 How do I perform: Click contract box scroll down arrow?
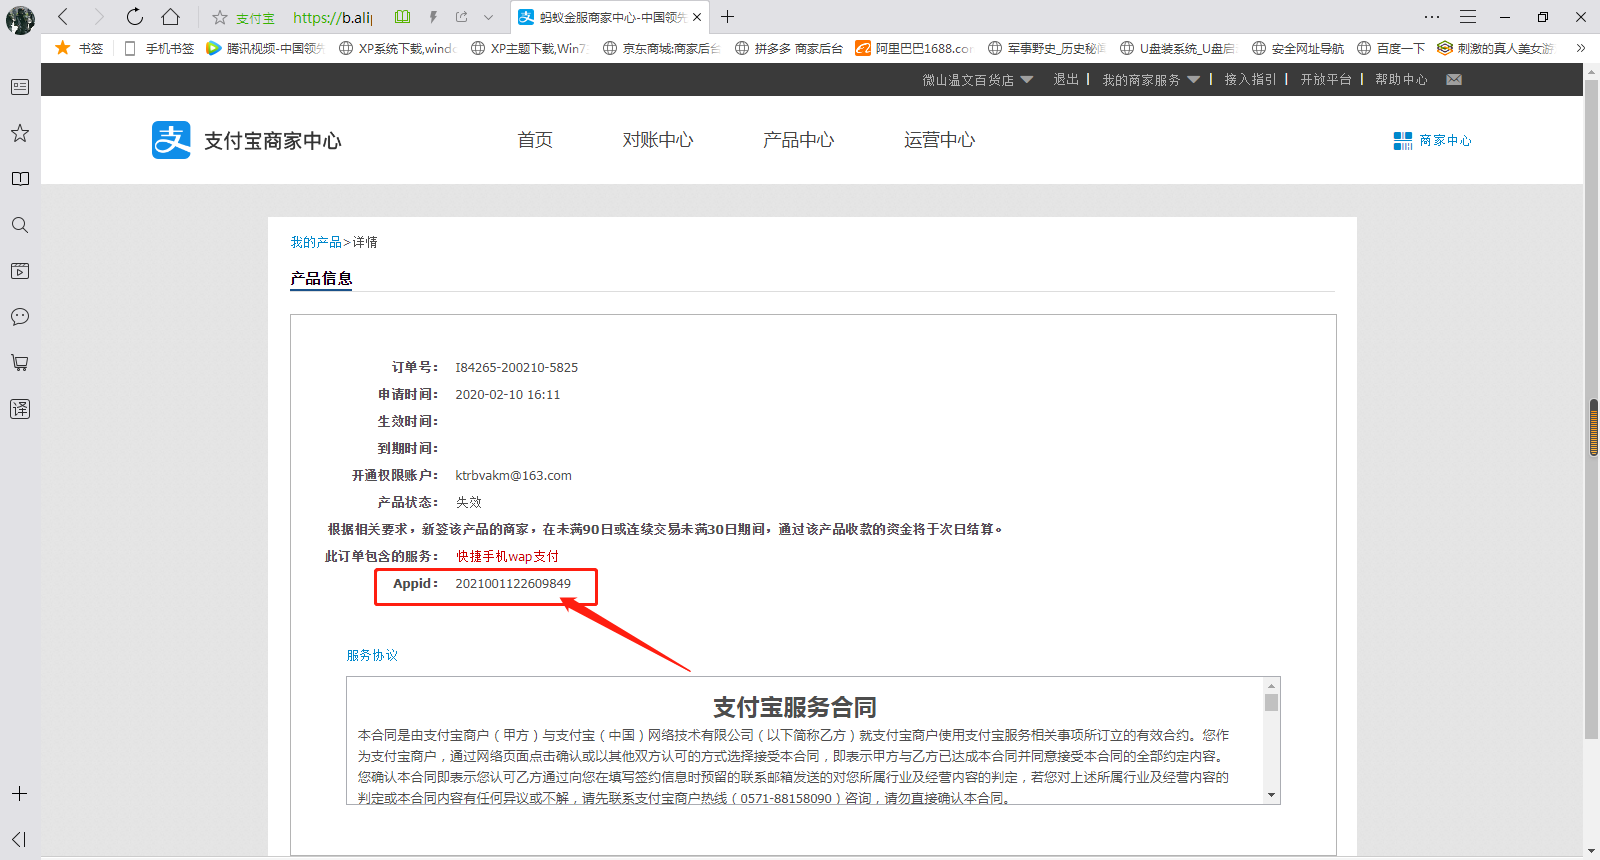pos(1271,795)
